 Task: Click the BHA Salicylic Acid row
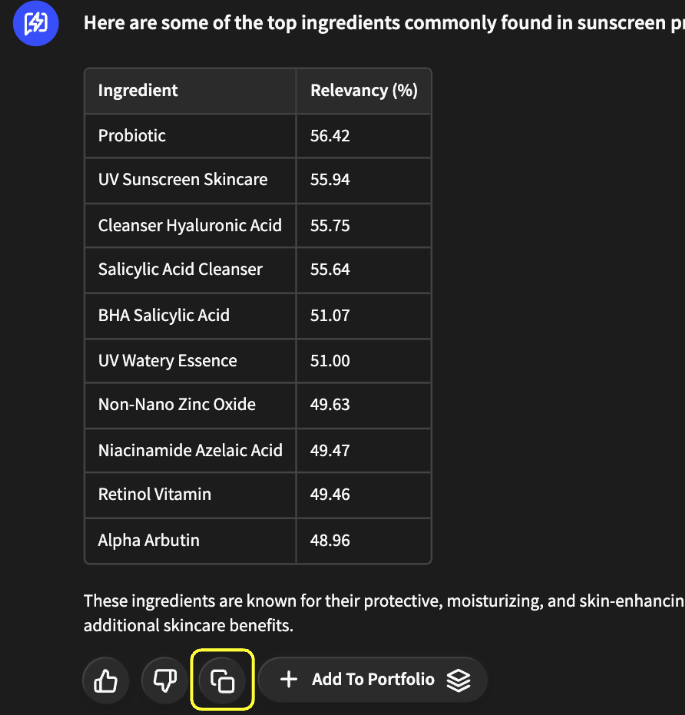click(x=164, y=316)
